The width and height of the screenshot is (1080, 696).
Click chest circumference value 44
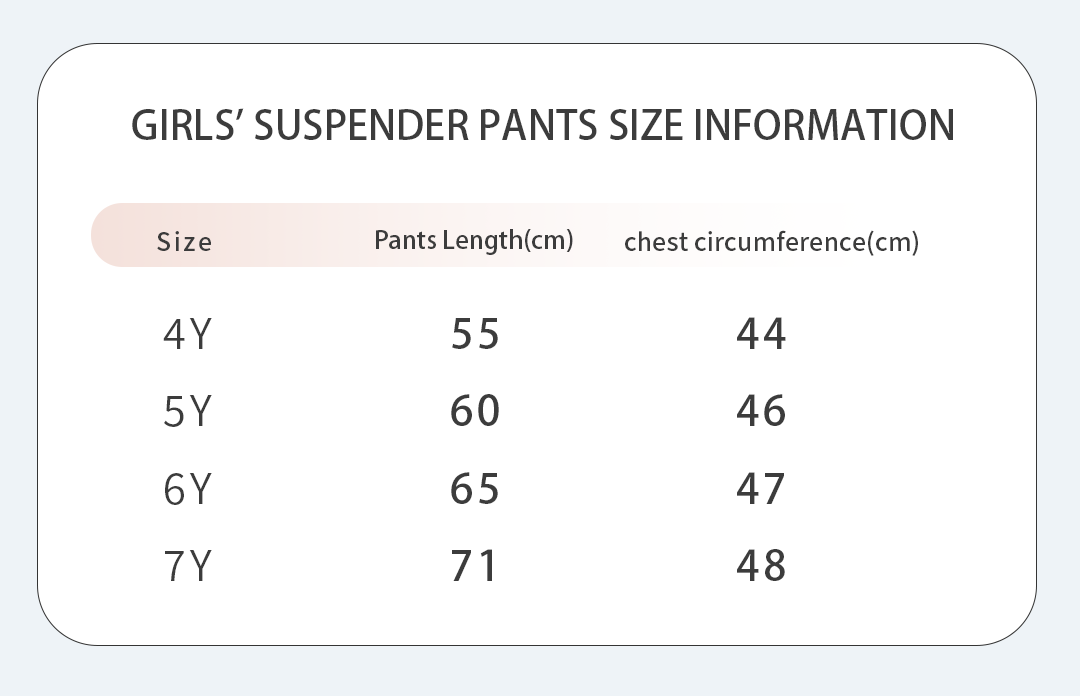click(x=761, y=334)
